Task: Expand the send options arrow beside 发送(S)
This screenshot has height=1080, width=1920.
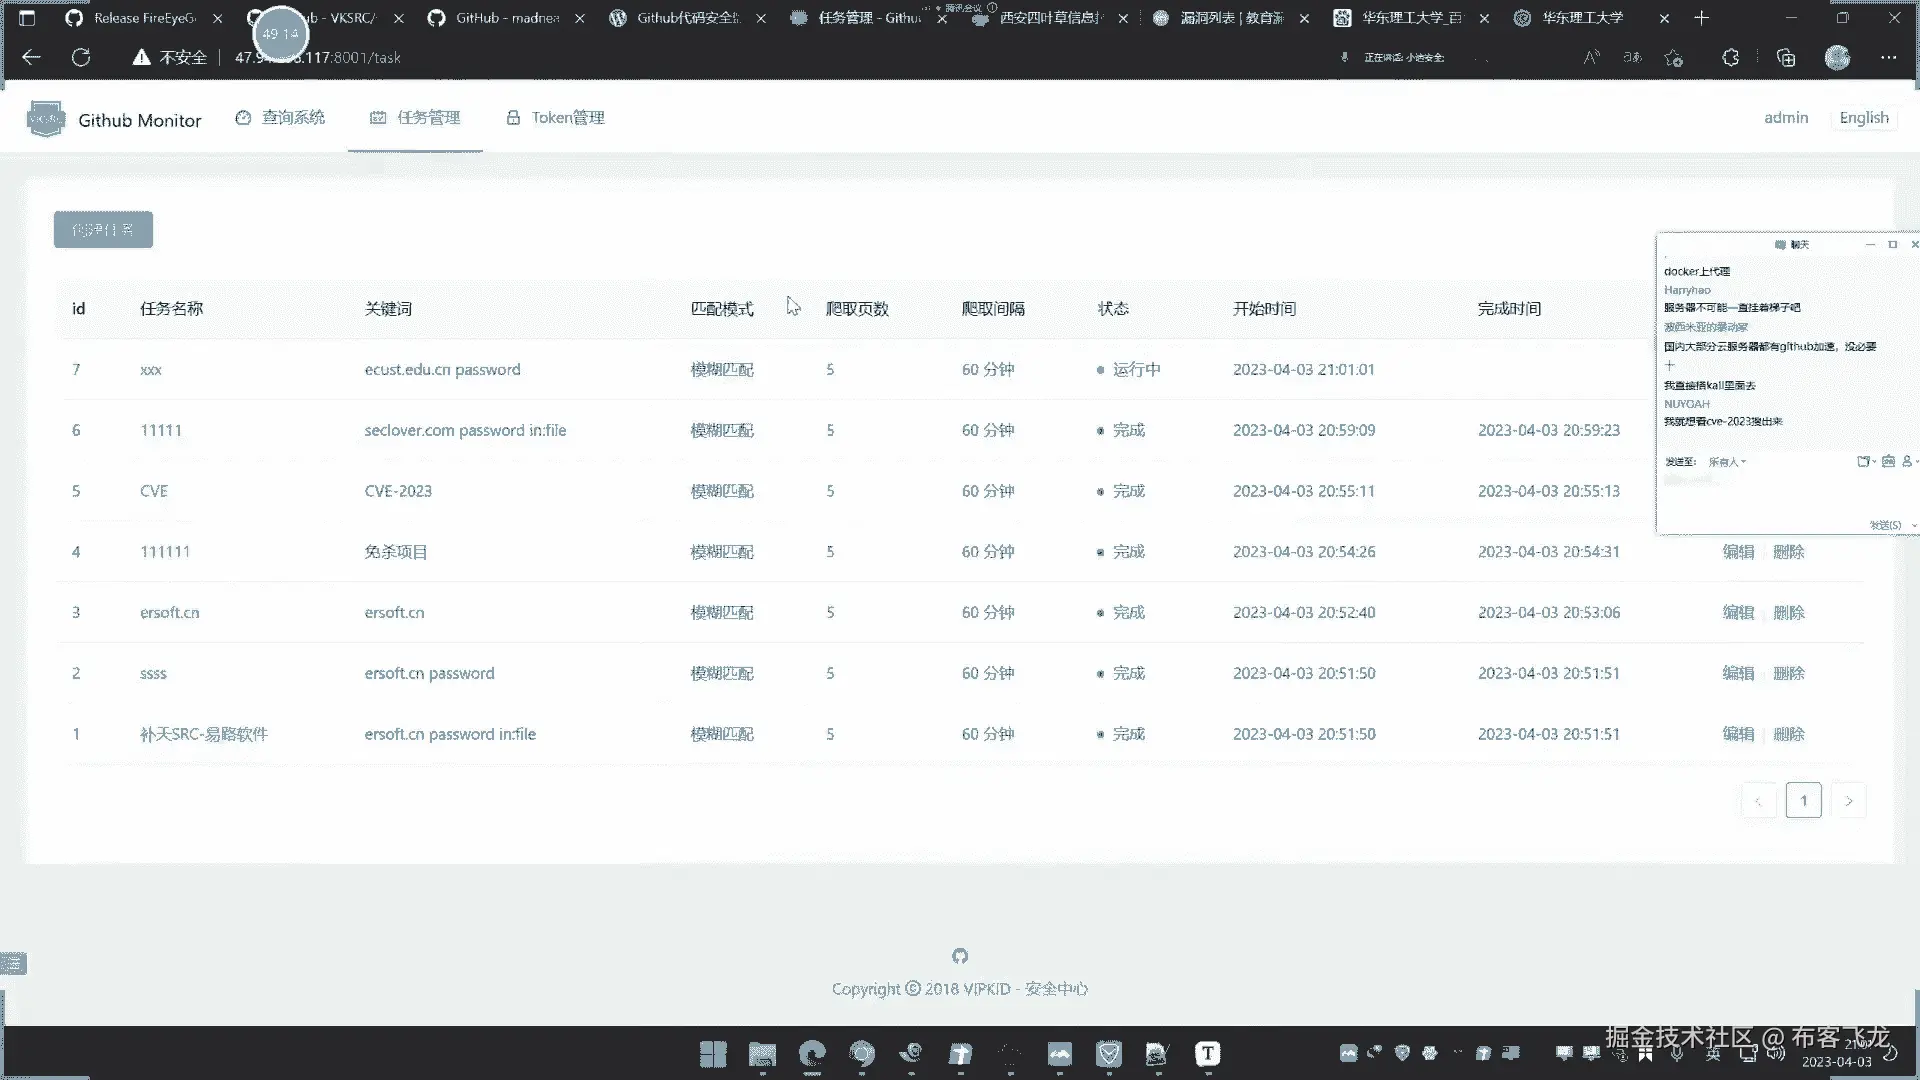Action: [x=1914, y=525]
